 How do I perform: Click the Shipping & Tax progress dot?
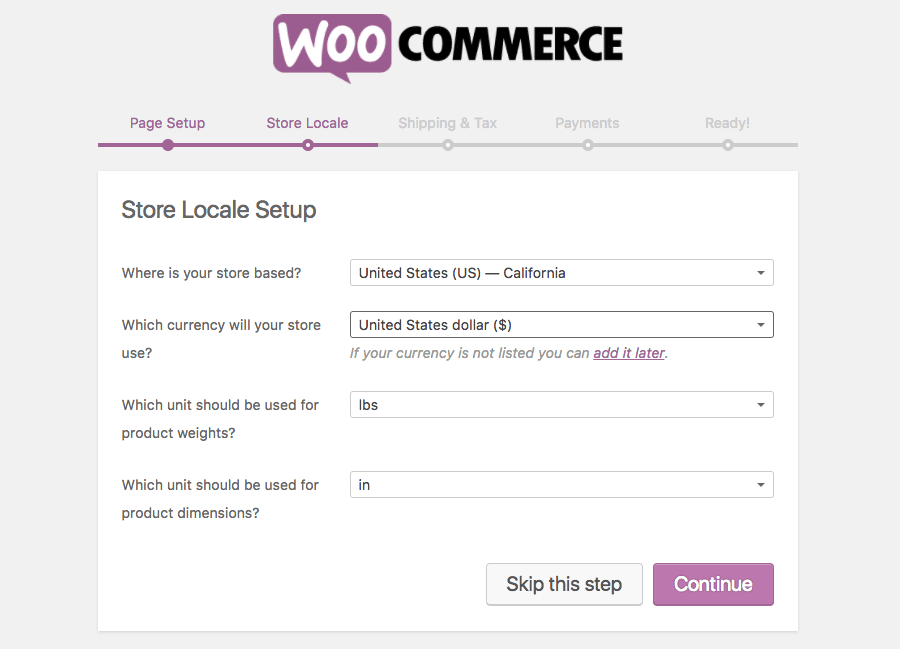coord(448,145)
